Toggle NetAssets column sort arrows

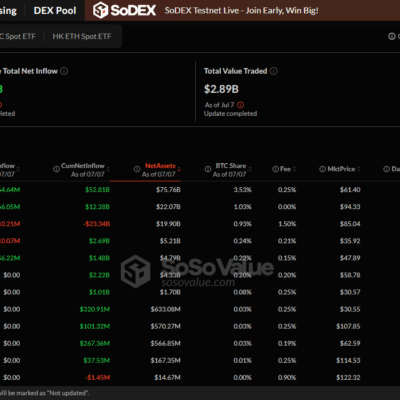tap(179, 169)
